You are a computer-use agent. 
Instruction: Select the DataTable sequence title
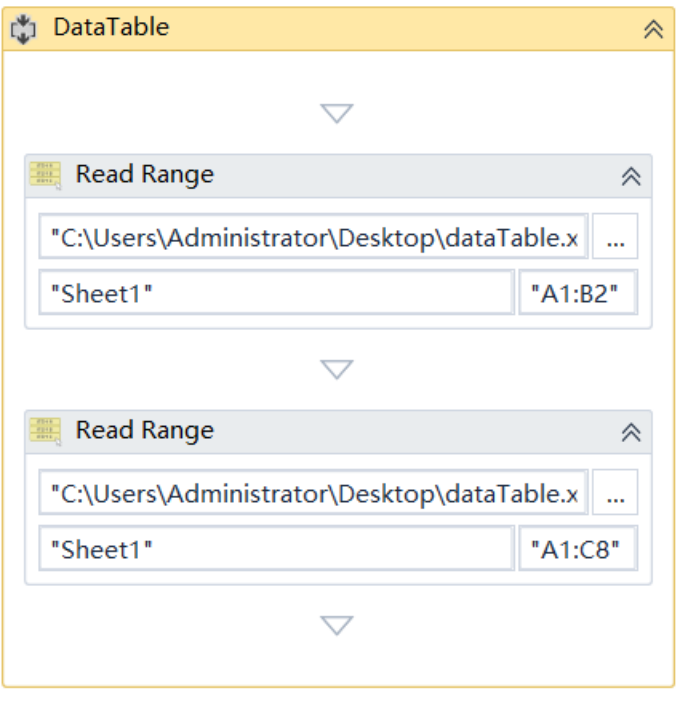pyautogui.click(x=111, y=28)
